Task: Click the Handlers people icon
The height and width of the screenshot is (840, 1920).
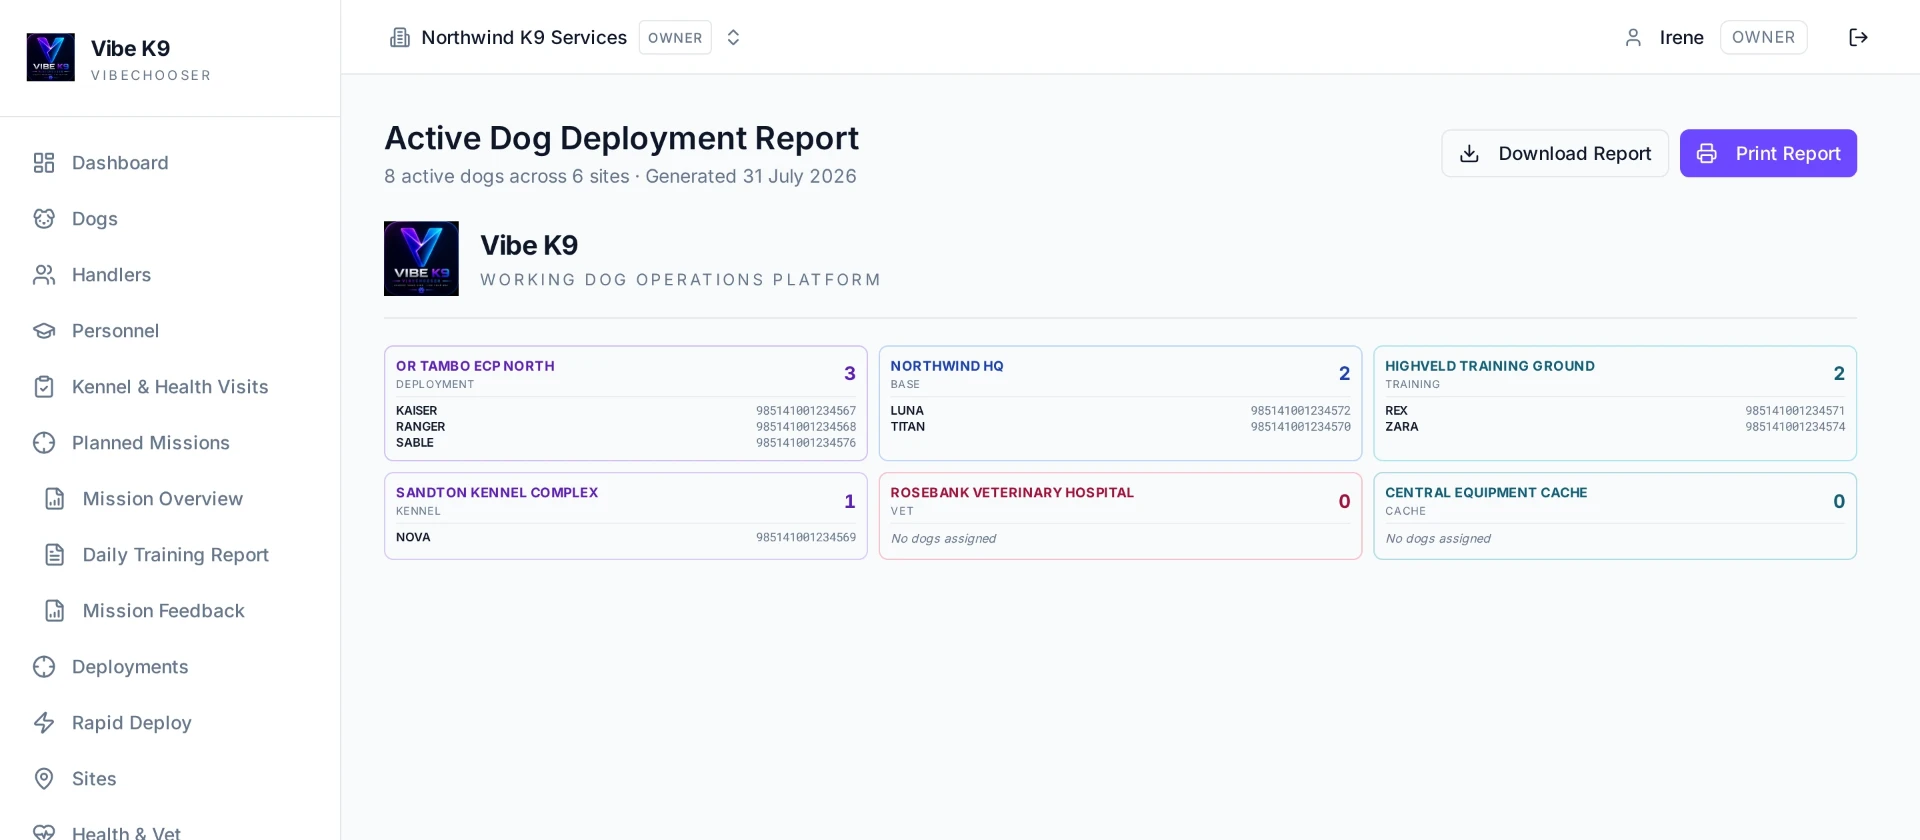Action: (x=44, y=275)
